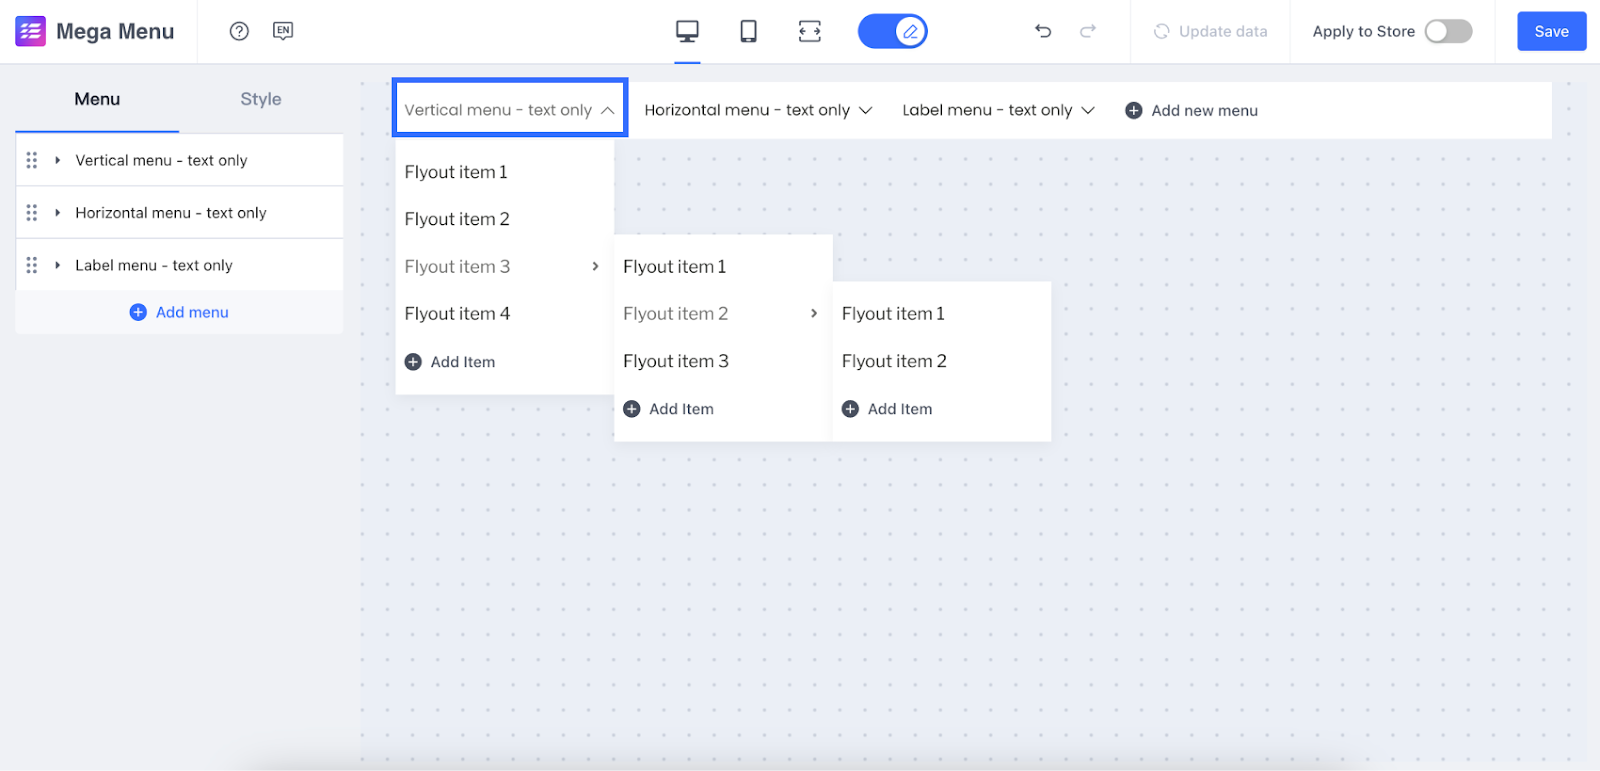Open the EN language selector icon
The width and height of the screenshot is (1600, 771).
point(283,31)
